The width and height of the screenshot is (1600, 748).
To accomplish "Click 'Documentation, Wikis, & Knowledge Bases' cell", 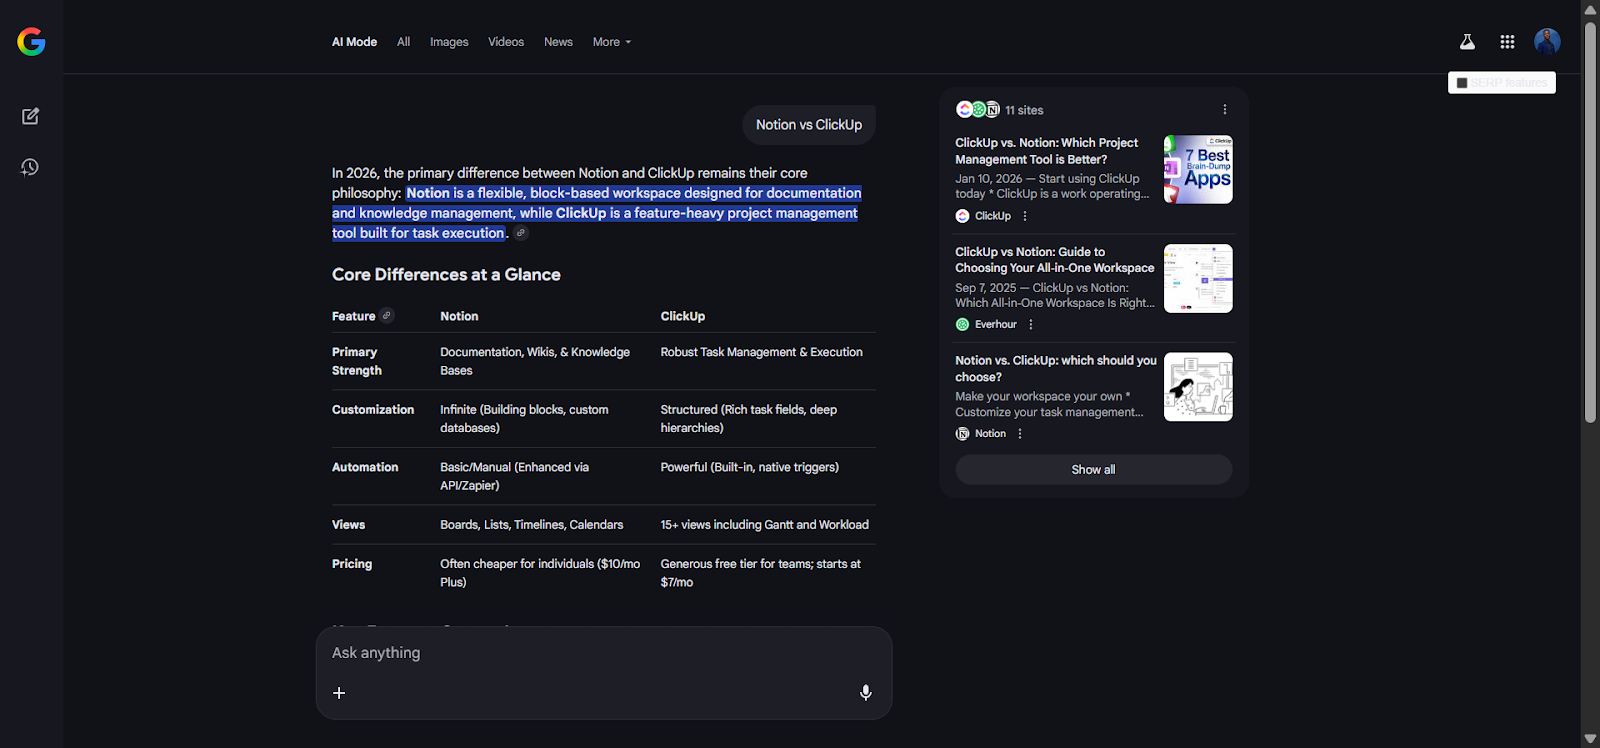I will [535, 361].
